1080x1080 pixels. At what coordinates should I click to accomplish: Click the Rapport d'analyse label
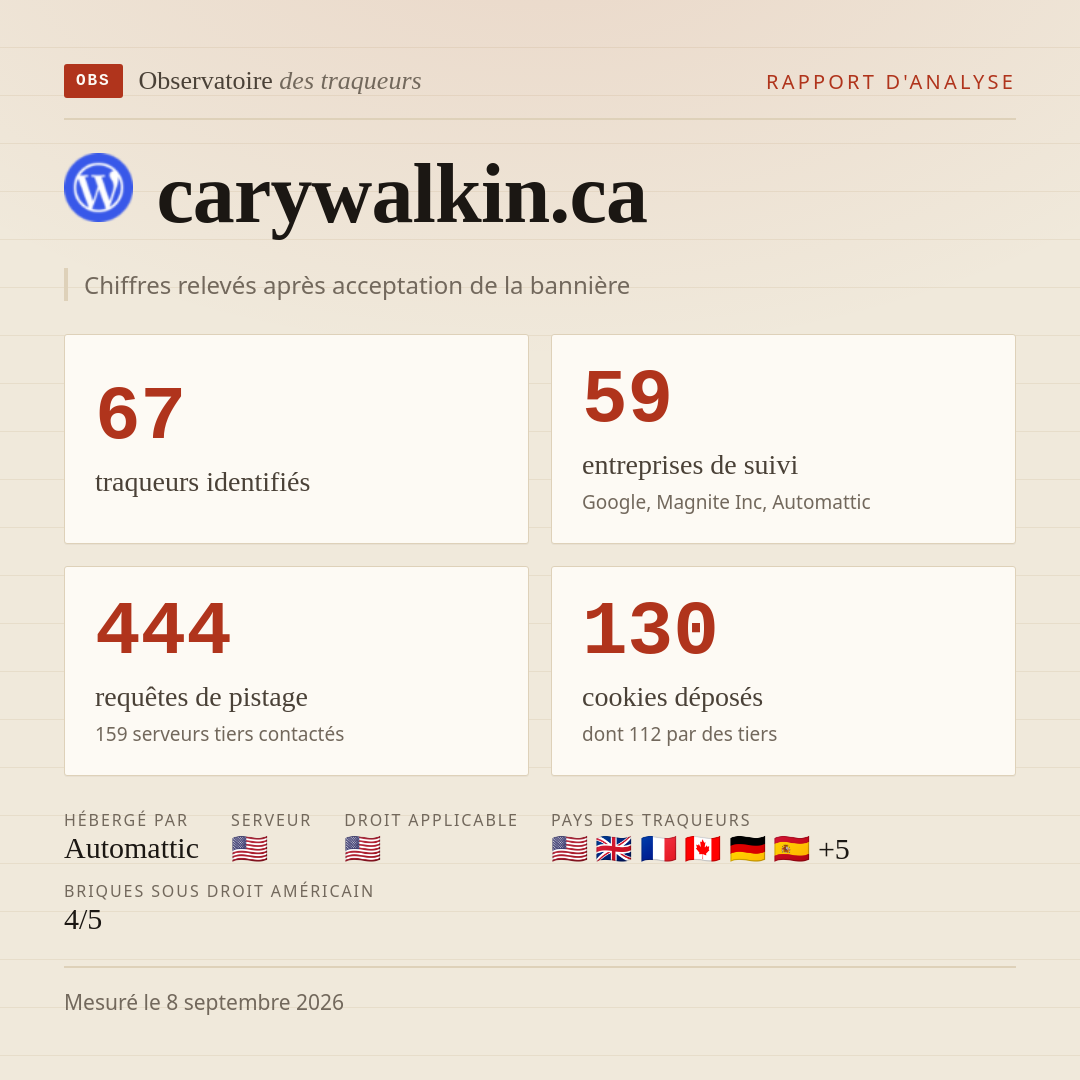pos(891,82)
